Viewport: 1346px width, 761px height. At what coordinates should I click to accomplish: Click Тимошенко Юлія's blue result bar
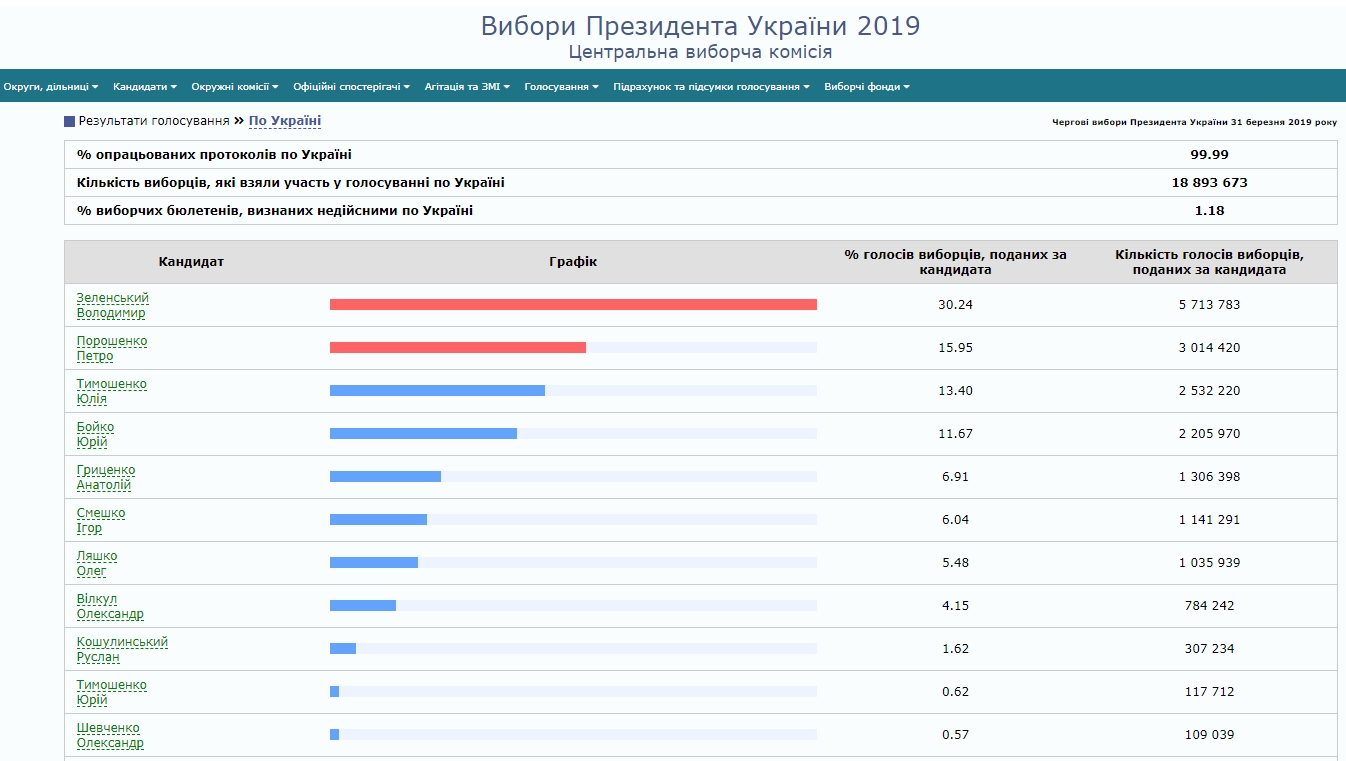[x=437, y=391]
